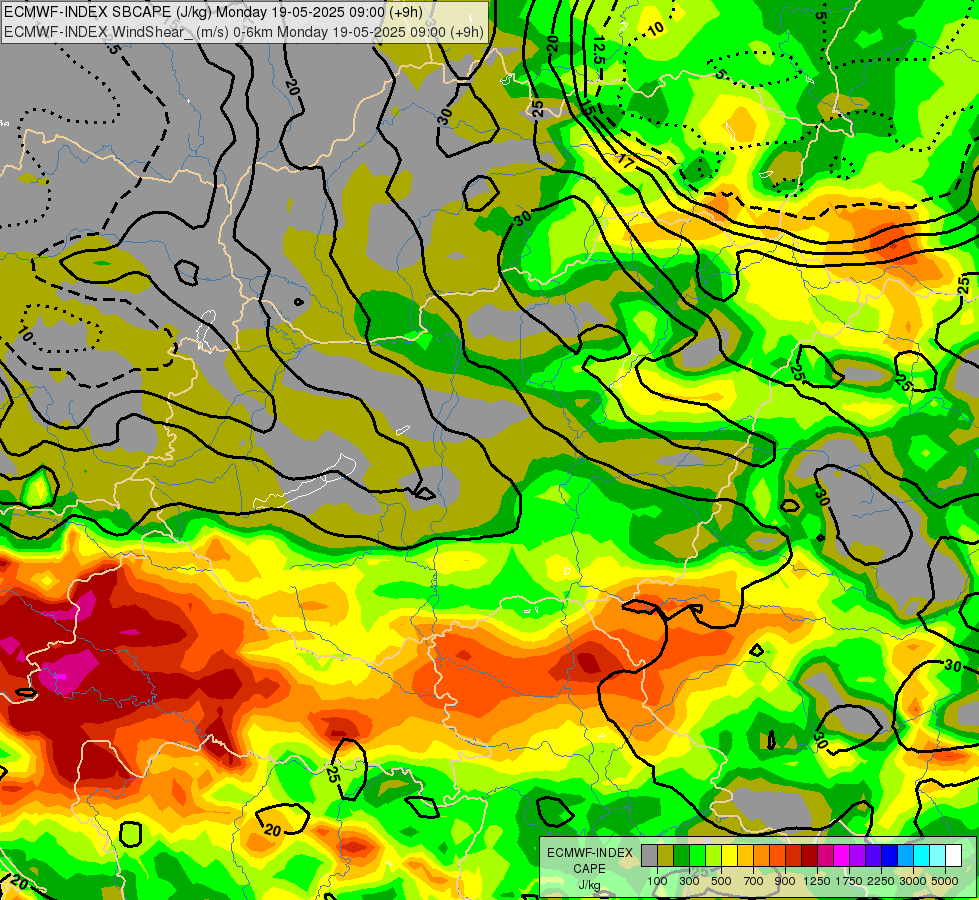The width and height of the screenshot is (979, 900).
Task: Click the gray legend swatch below 100
Action: click(x=649, y=855)
